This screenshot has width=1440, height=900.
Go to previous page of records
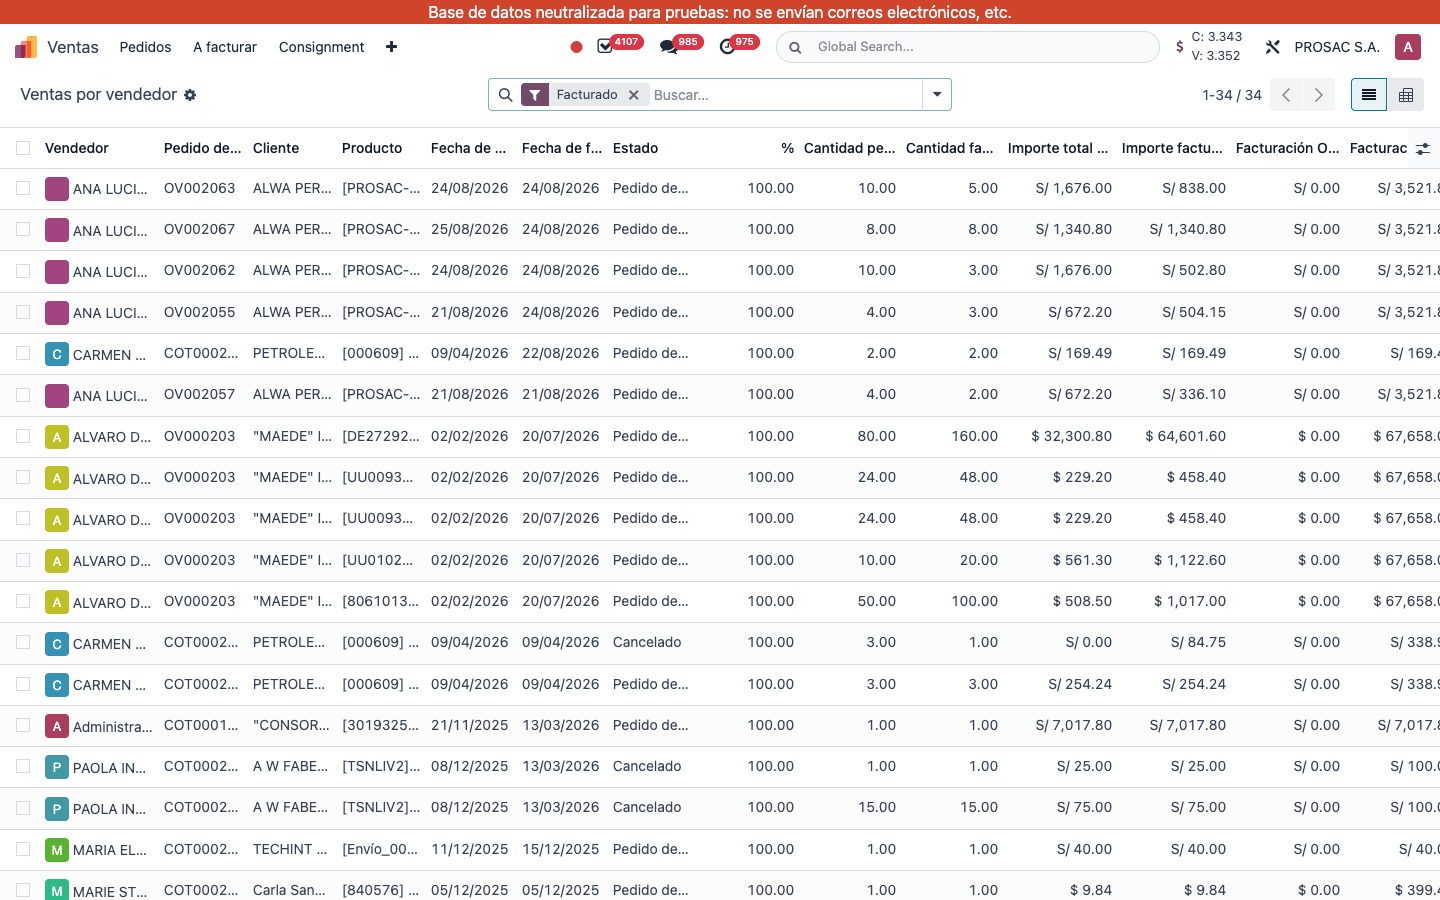point(1286,95)
